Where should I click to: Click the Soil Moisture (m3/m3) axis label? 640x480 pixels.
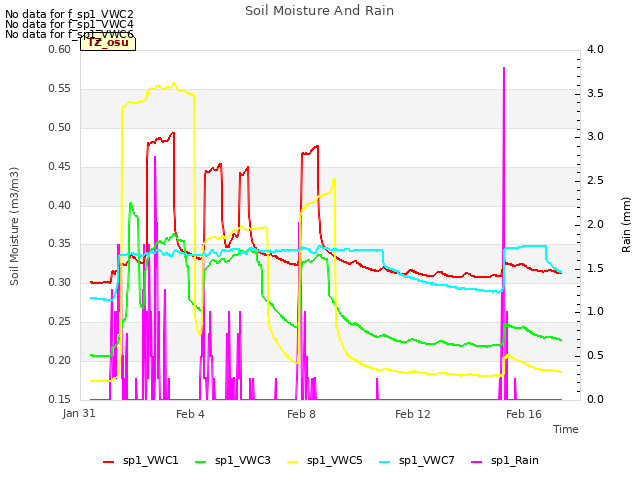click(14, 226)
